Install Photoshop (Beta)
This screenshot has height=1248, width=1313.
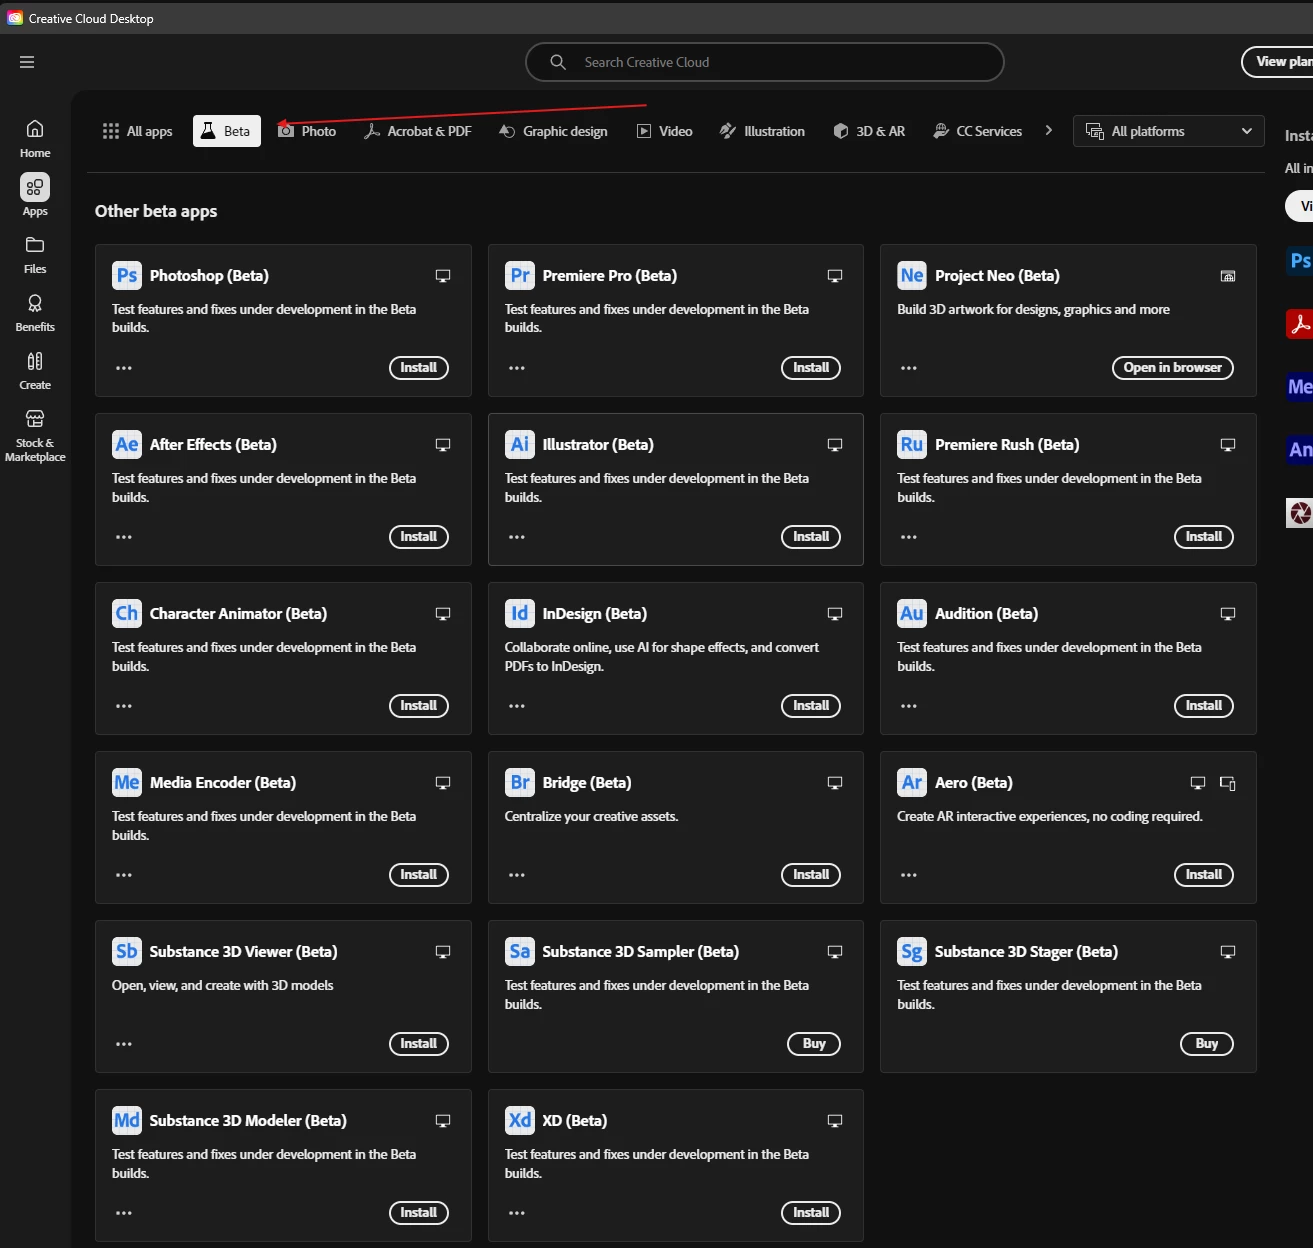419,368
